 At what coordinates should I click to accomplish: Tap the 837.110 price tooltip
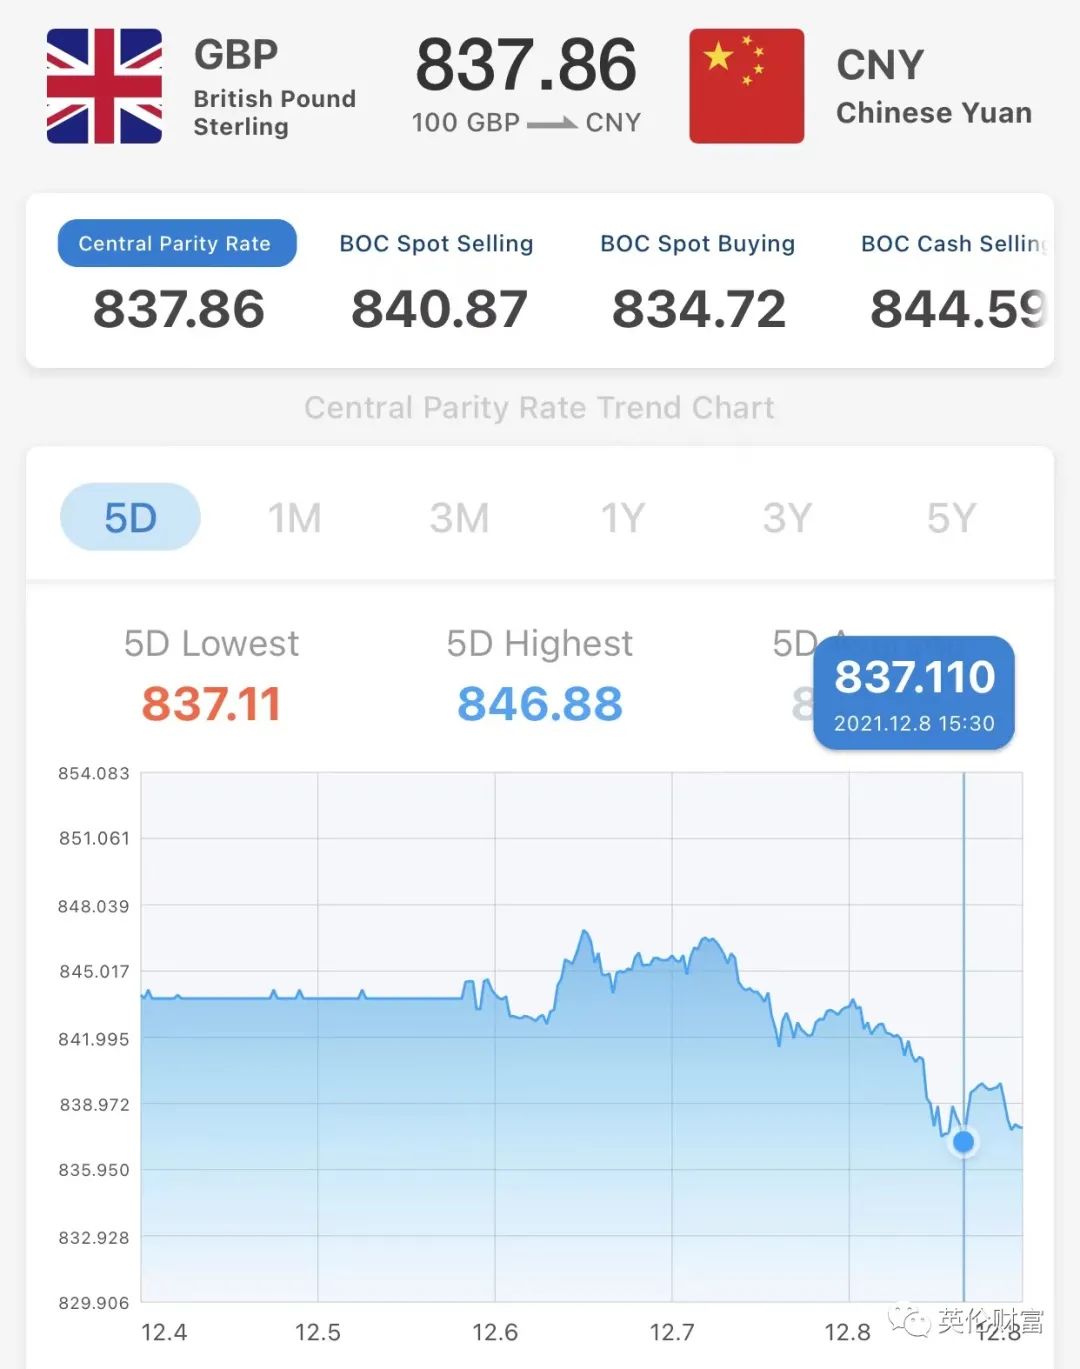tap(914, 692)
